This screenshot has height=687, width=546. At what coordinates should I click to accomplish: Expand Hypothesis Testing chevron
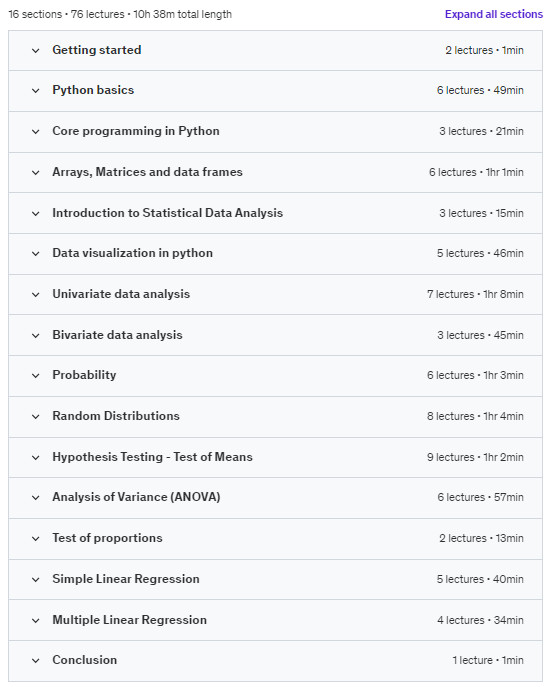(x=35, y=458)
